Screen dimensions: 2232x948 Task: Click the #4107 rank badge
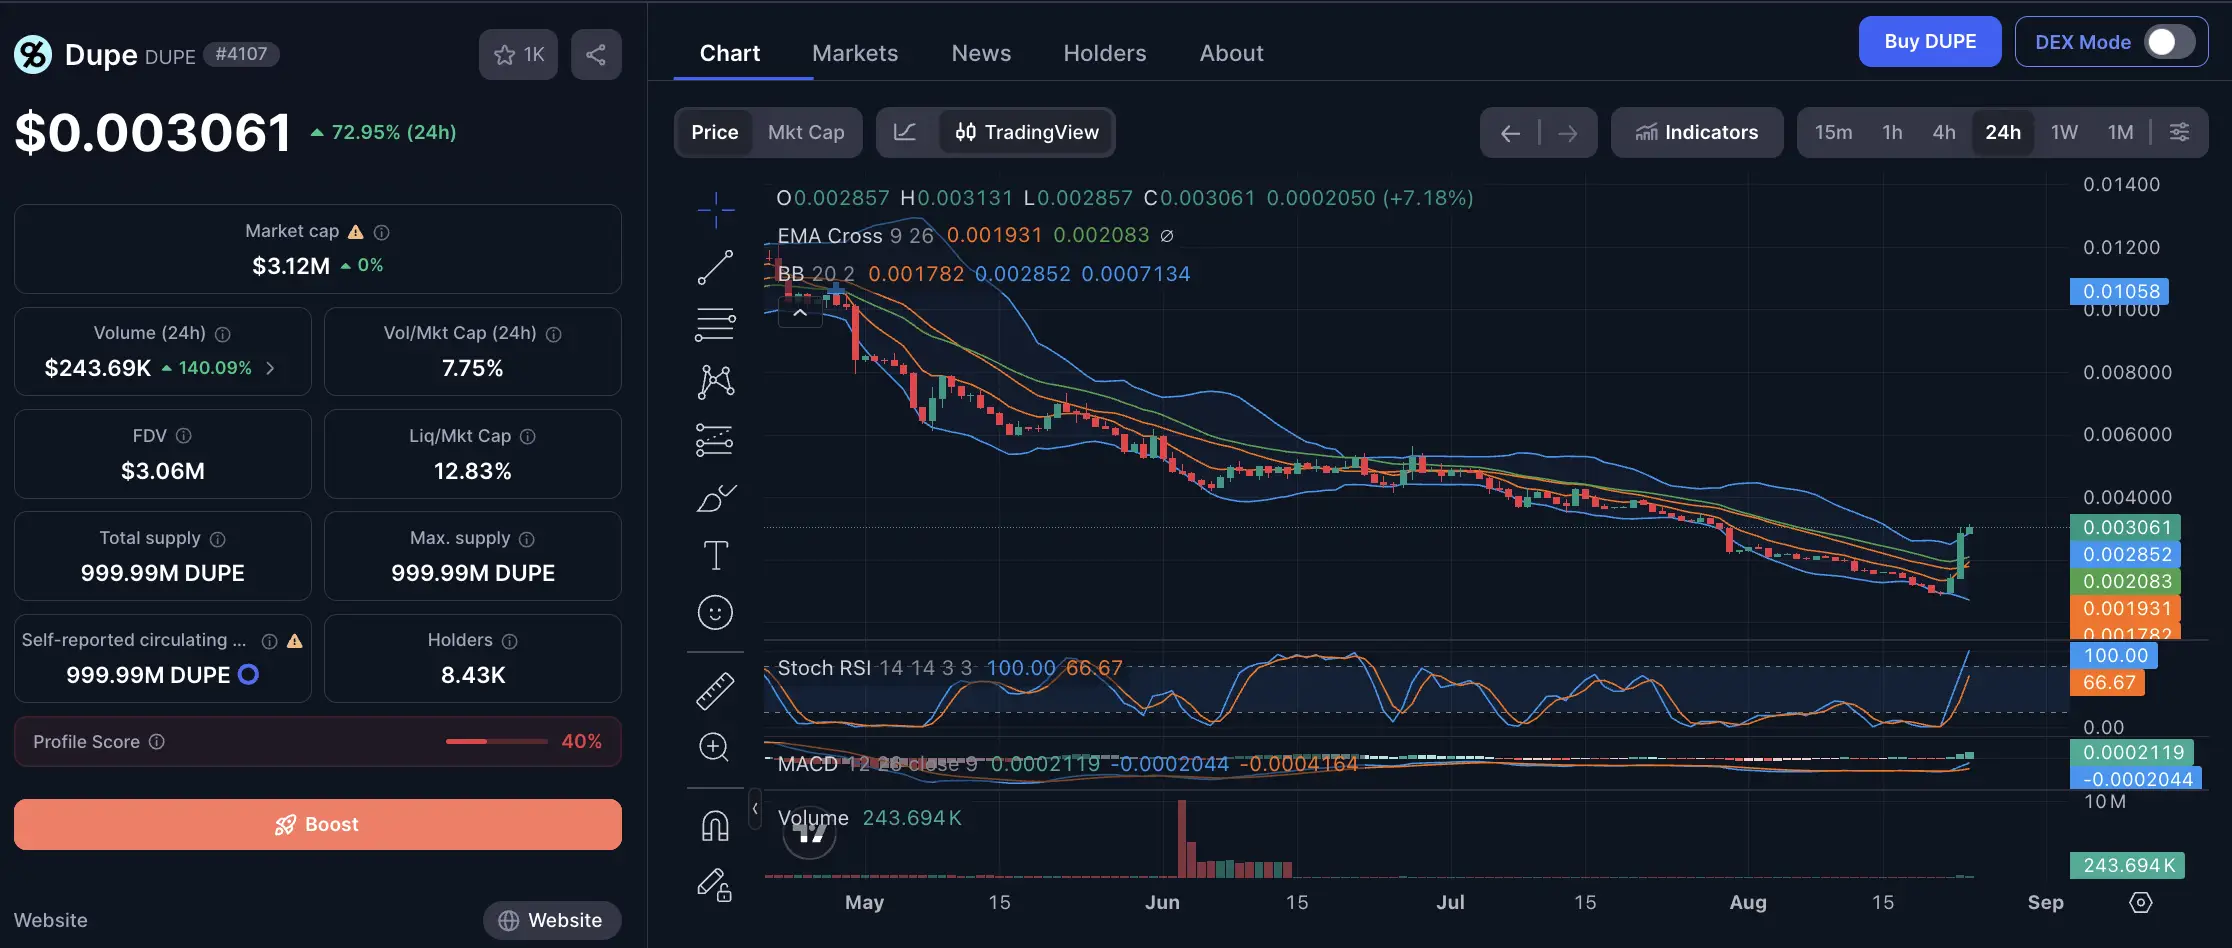click(241, 54)
